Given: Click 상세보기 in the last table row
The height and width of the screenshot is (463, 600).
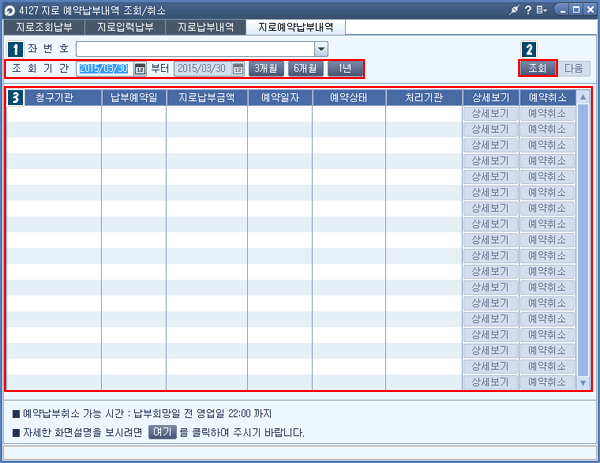Looking at the screenshot, I should point(490,382).
